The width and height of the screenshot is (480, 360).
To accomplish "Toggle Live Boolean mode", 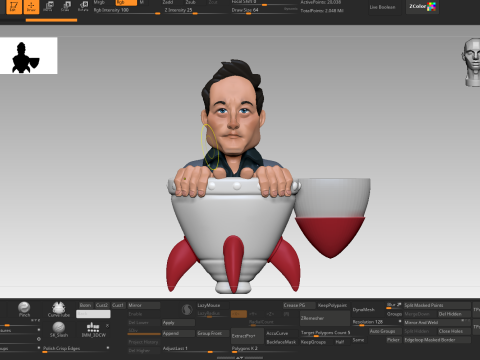I will (382, 7).
